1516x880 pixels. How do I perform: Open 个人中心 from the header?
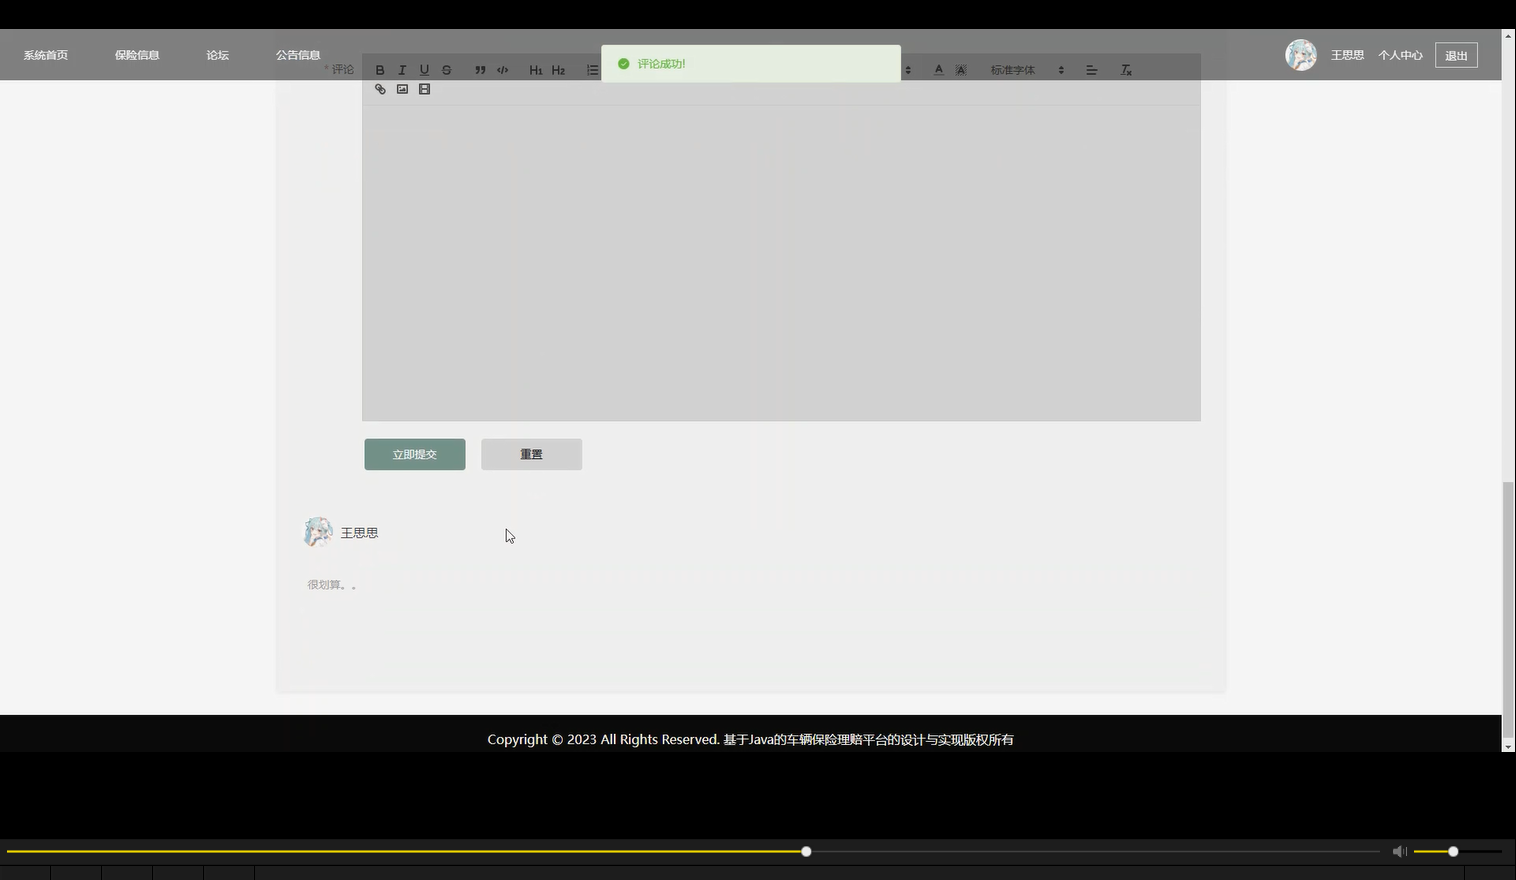[1400, 55]
